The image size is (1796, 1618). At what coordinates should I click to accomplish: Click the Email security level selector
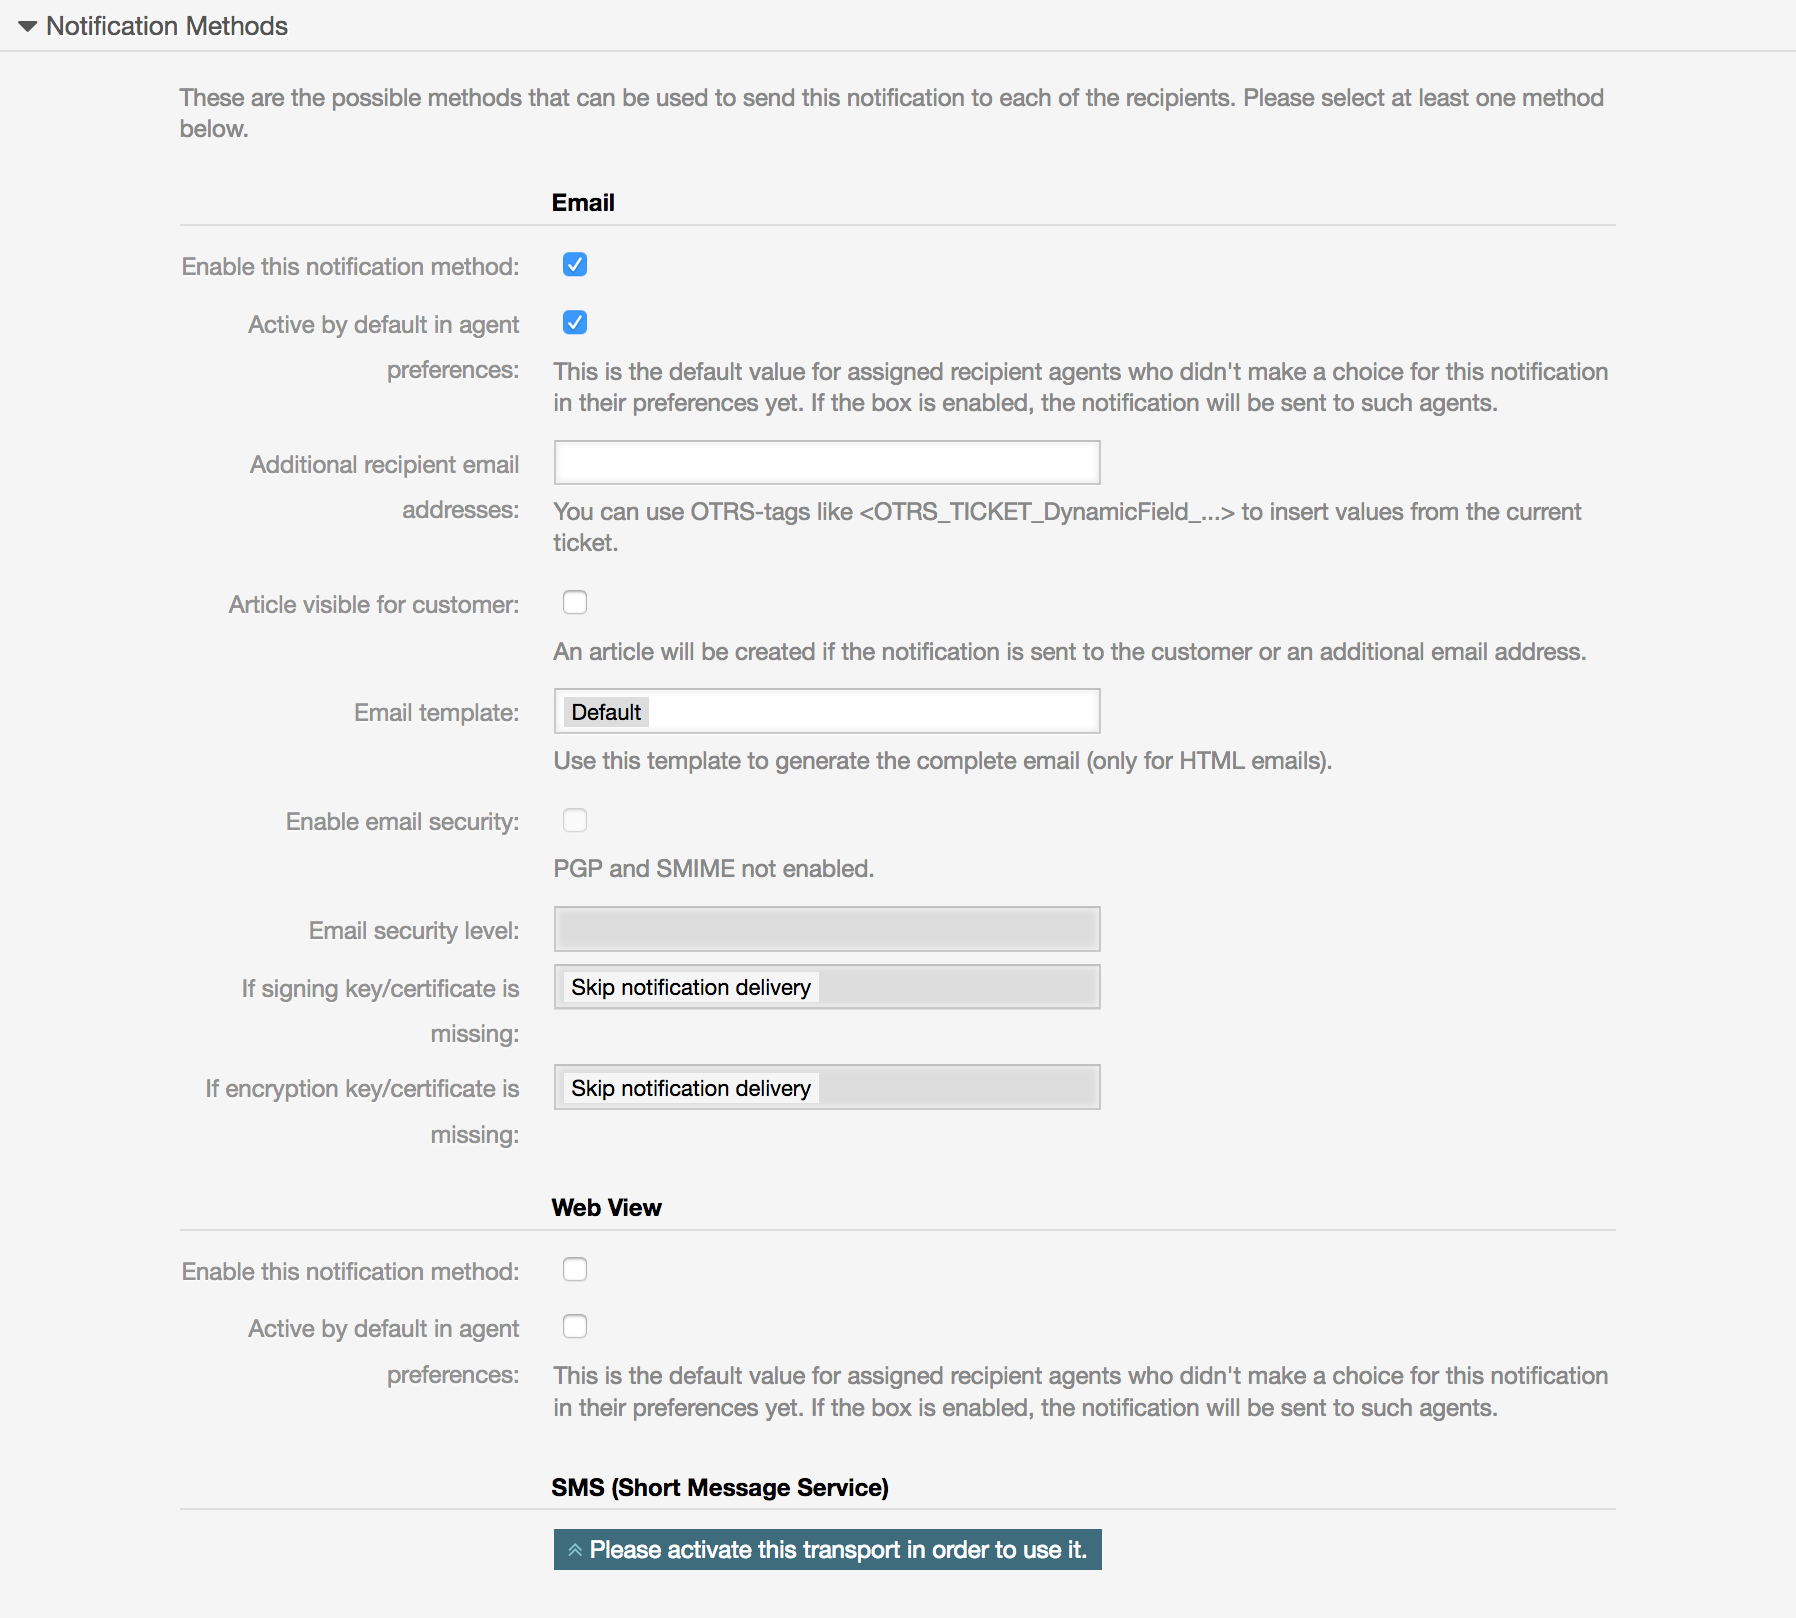[x=826, y=928]
